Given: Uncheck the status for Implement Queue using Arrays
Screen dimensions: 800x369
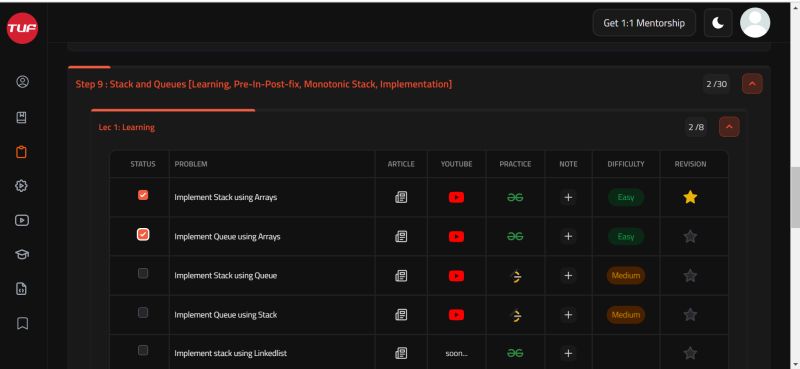Looking at the screenshot, I should tap(143, 234).
